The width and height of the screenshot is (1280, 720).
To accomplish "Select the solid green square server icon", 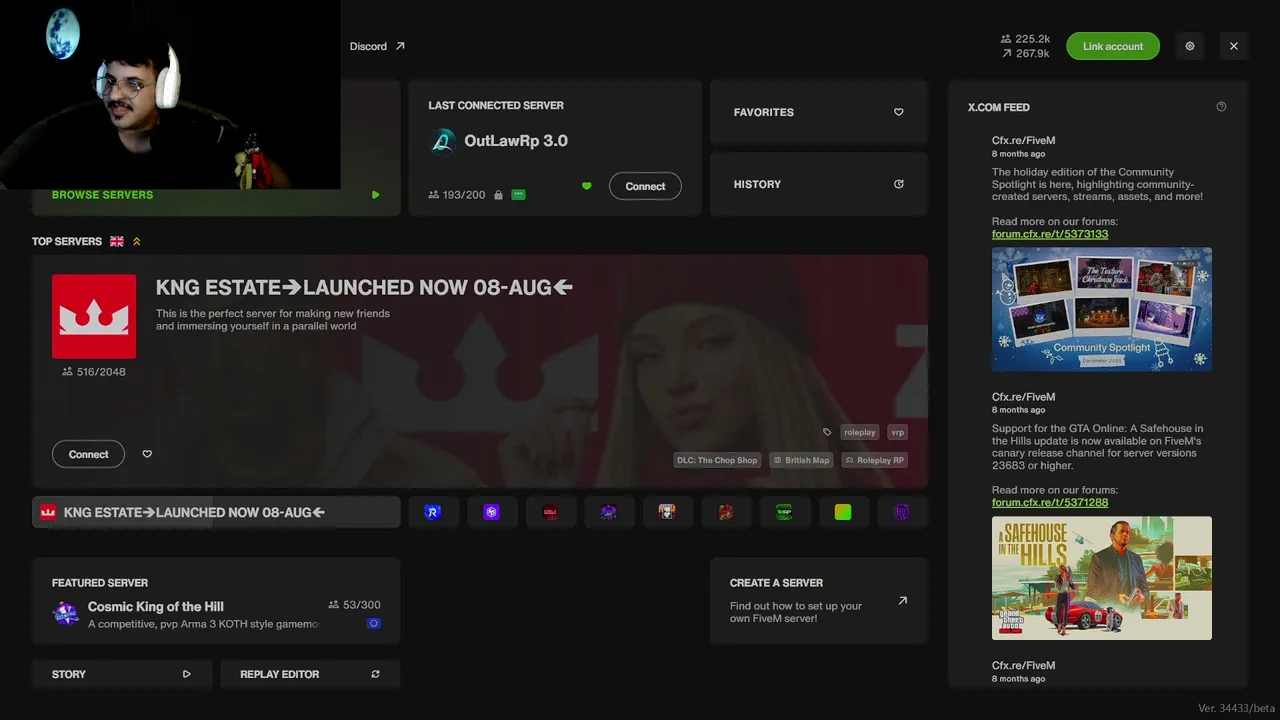I will click(x=843, y=512).
